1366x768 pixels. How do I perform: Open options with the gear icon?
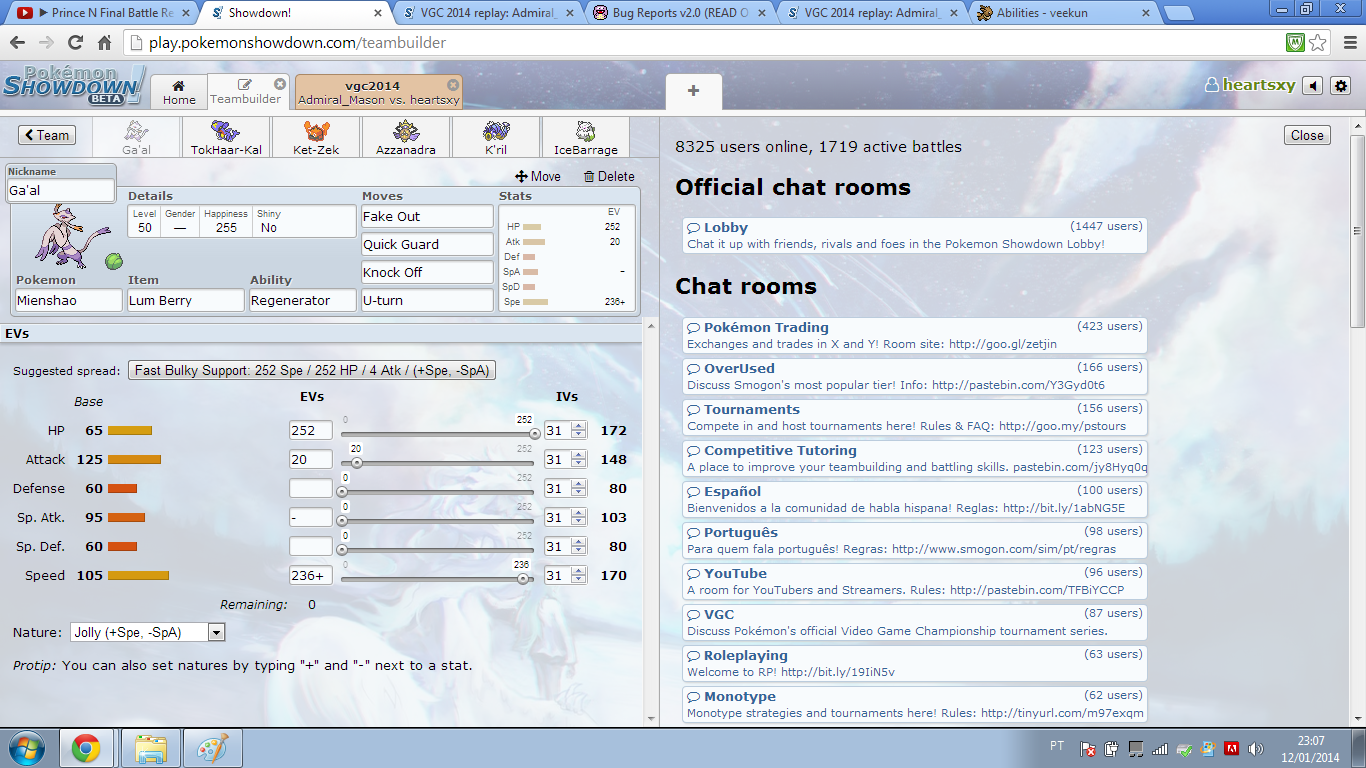(1341, 86)
